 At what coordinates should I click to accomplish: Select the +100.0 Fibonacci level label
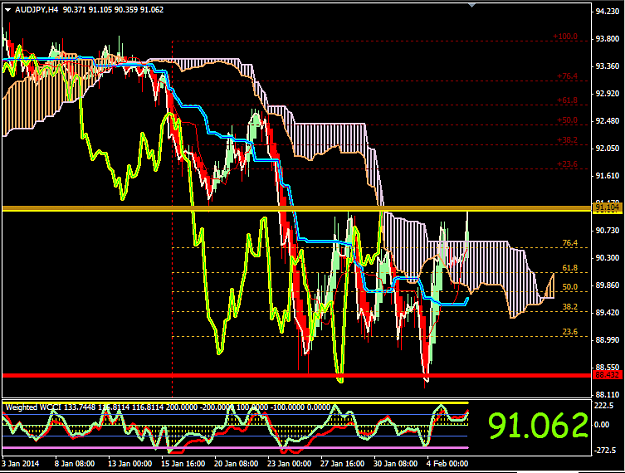click(565, 36)
